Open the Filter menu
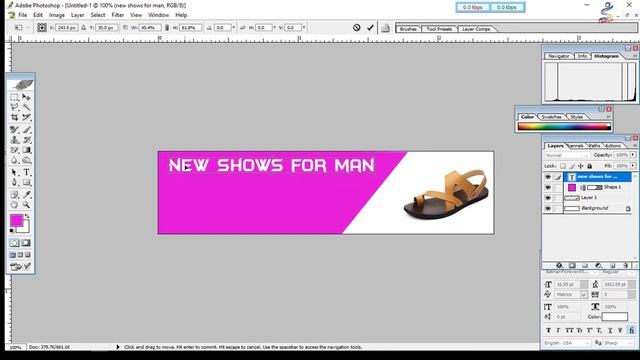Viewport: 640px width, 360px height. click(118, 15)
